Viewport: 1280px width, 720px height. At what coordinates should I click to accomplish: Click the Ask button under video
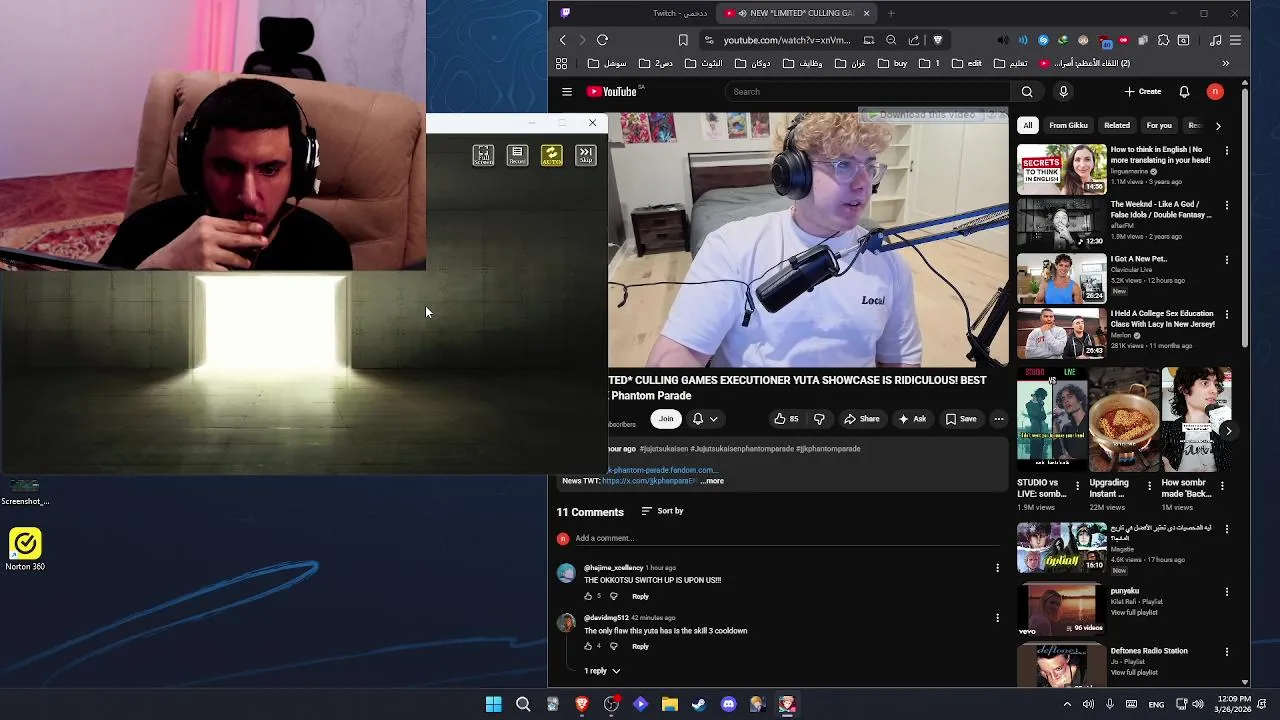coord(912,419)
